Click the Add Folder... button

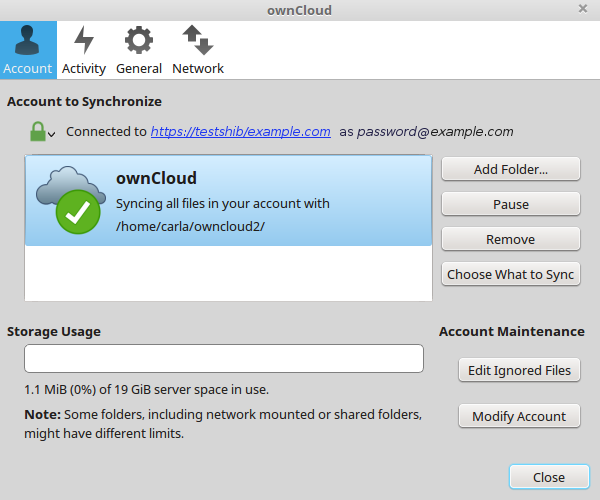coord(510,169)
